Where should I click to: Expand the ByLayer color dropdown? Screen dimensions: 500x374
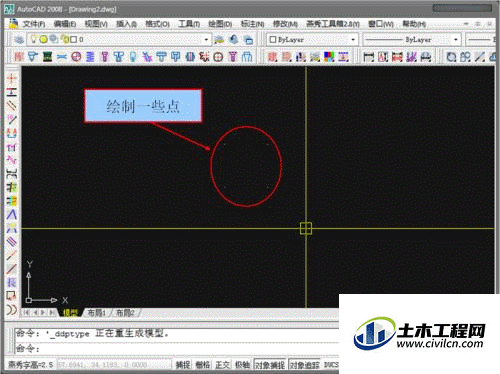click(x=353, y=40)
